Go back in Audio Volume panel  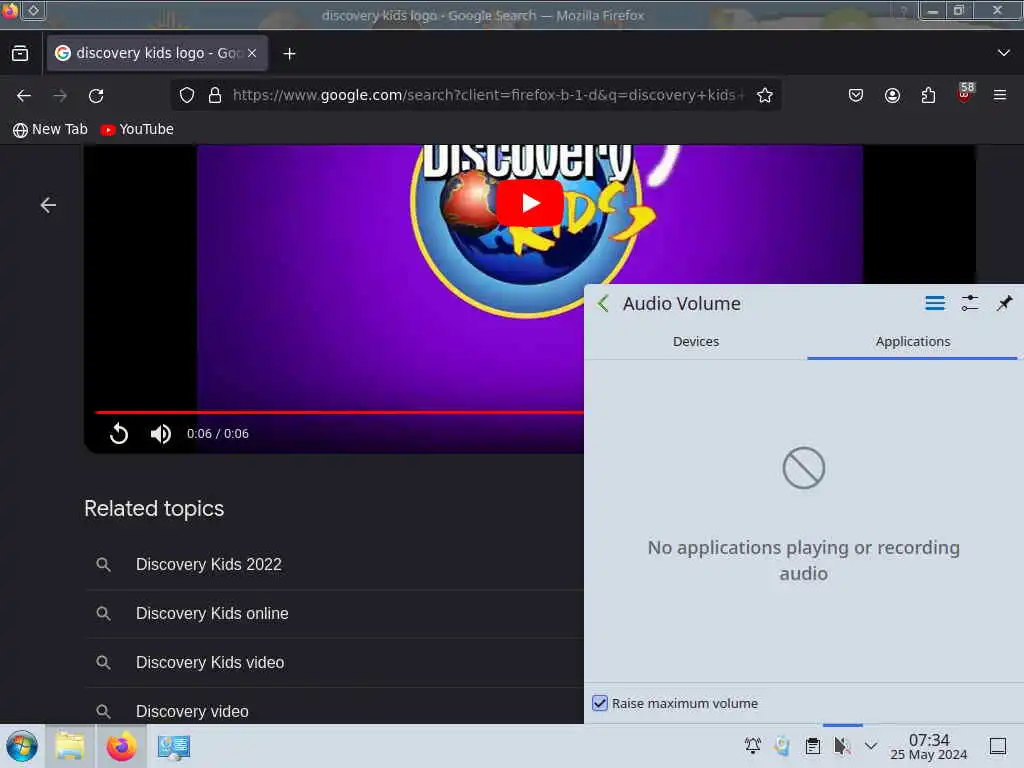tap(603, 304)
